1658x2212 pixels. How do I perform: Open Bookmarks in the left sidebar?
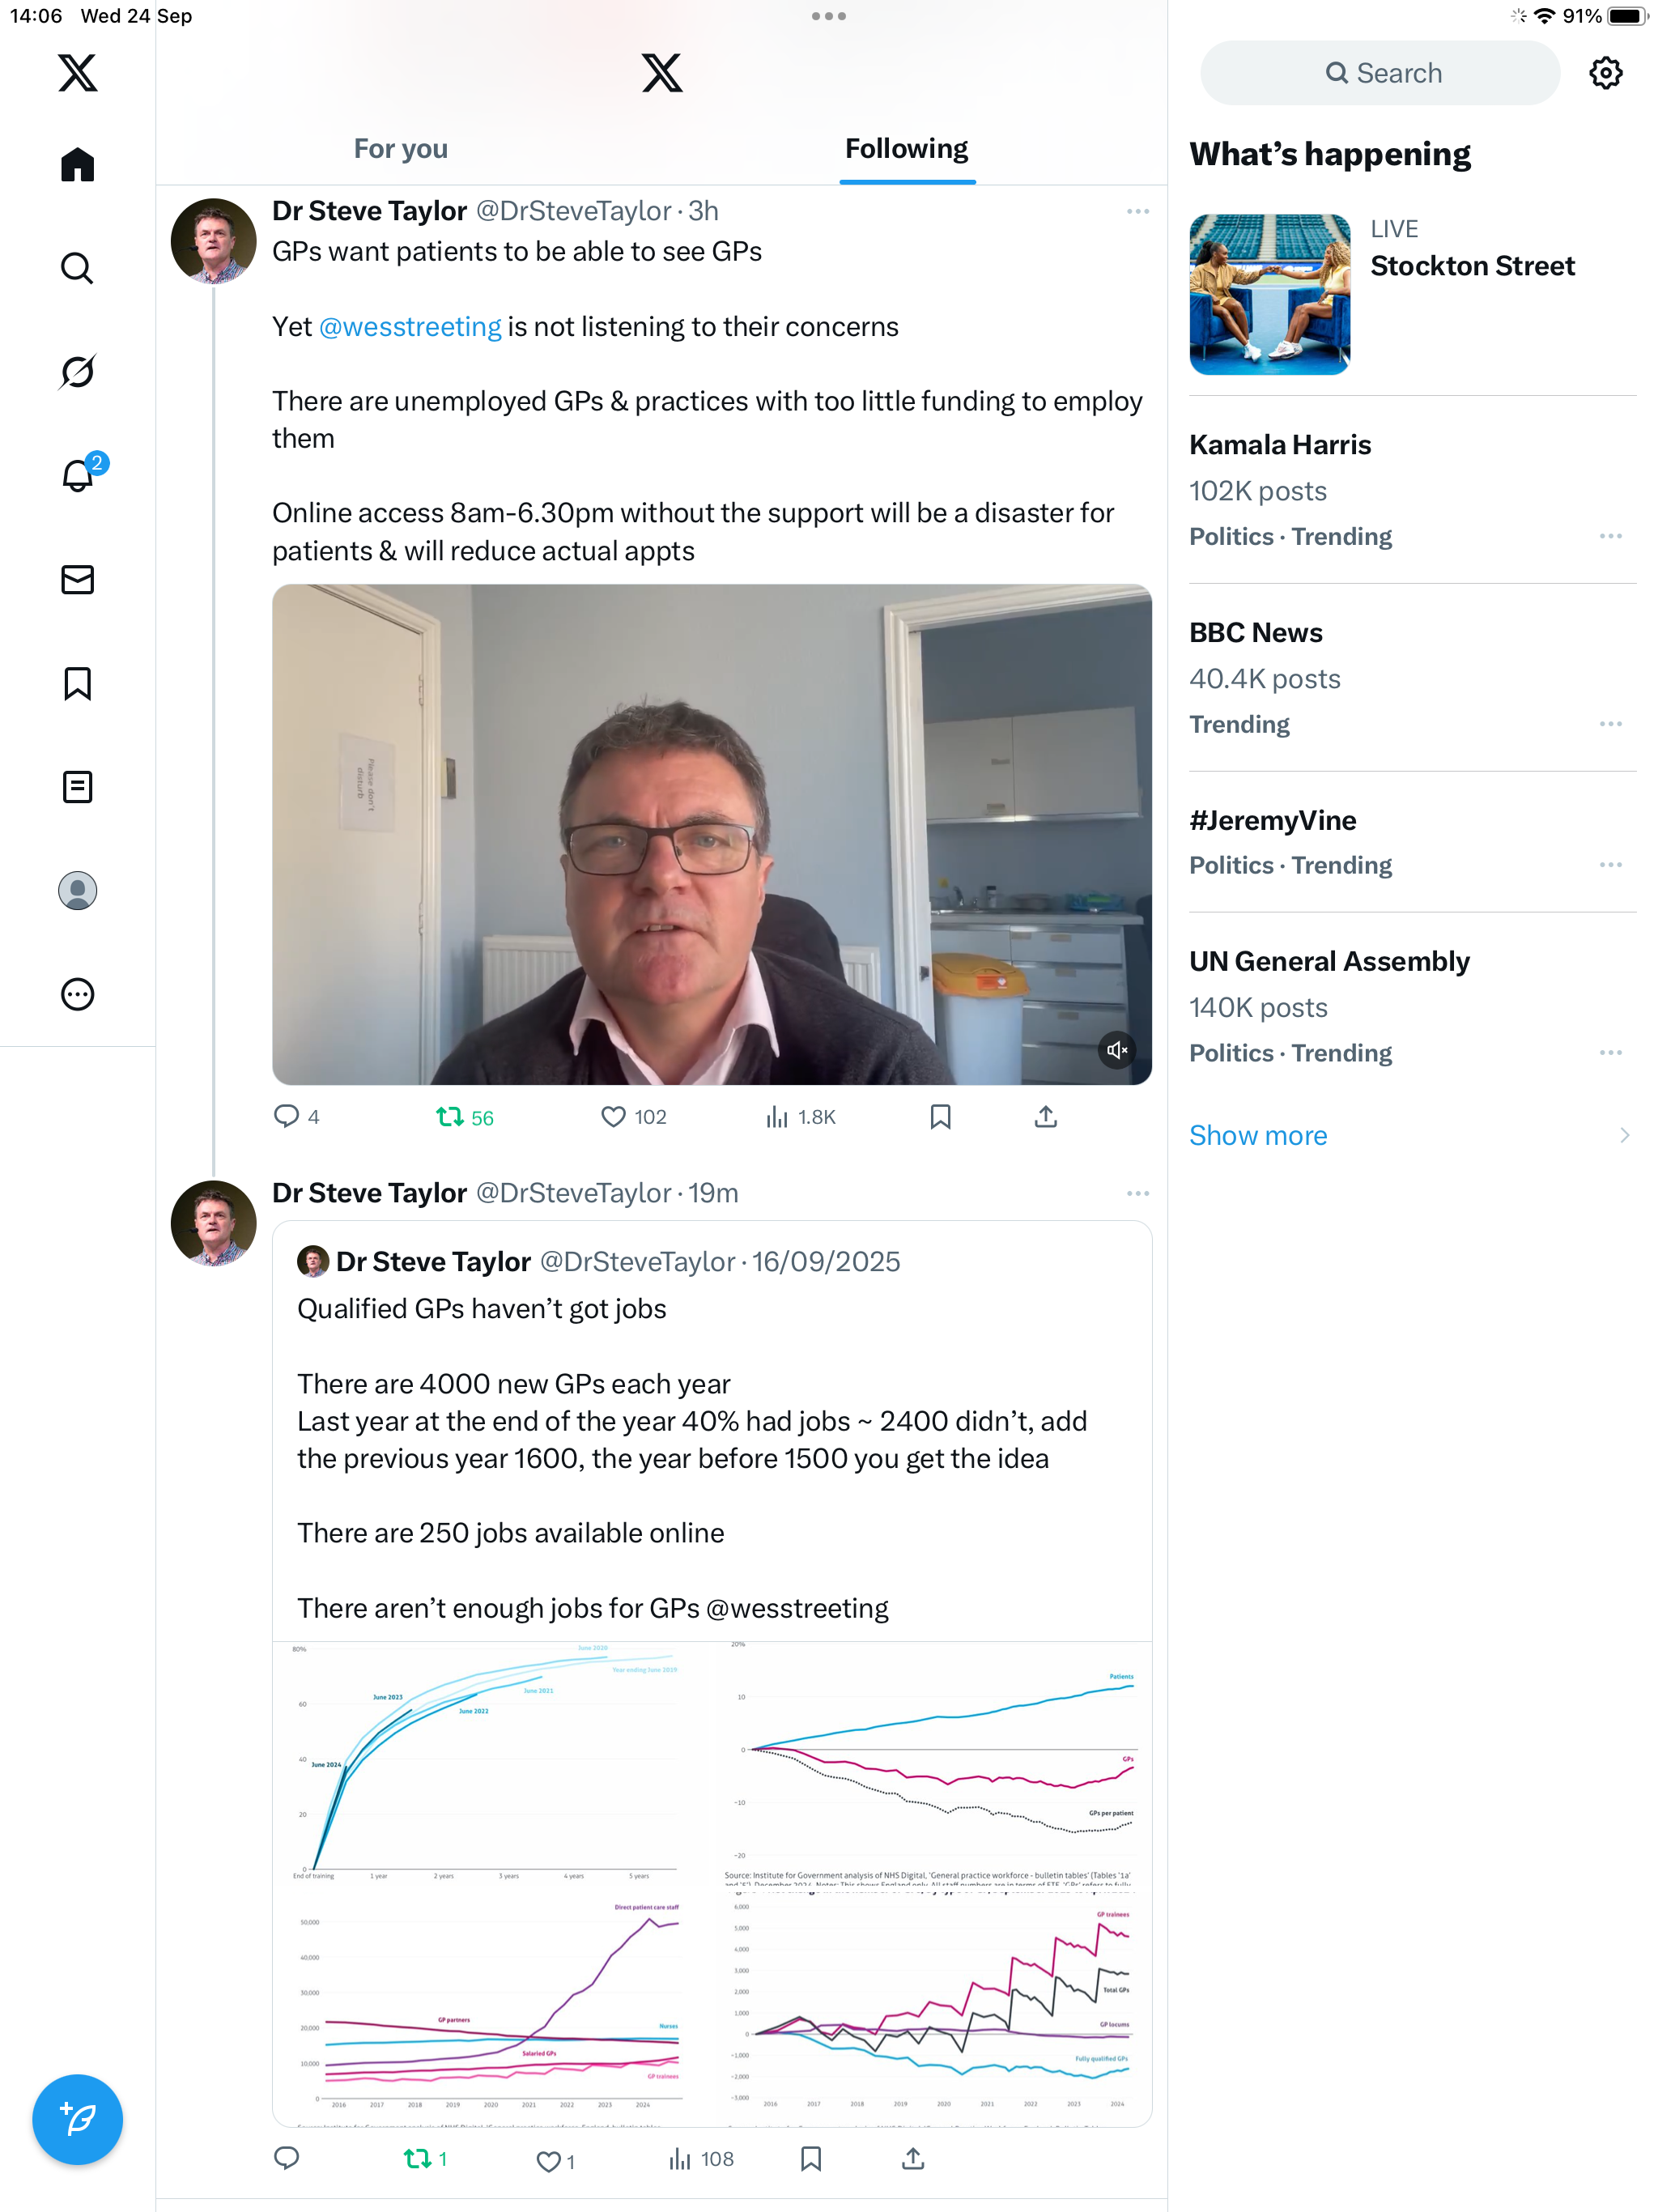coord(77,684)
